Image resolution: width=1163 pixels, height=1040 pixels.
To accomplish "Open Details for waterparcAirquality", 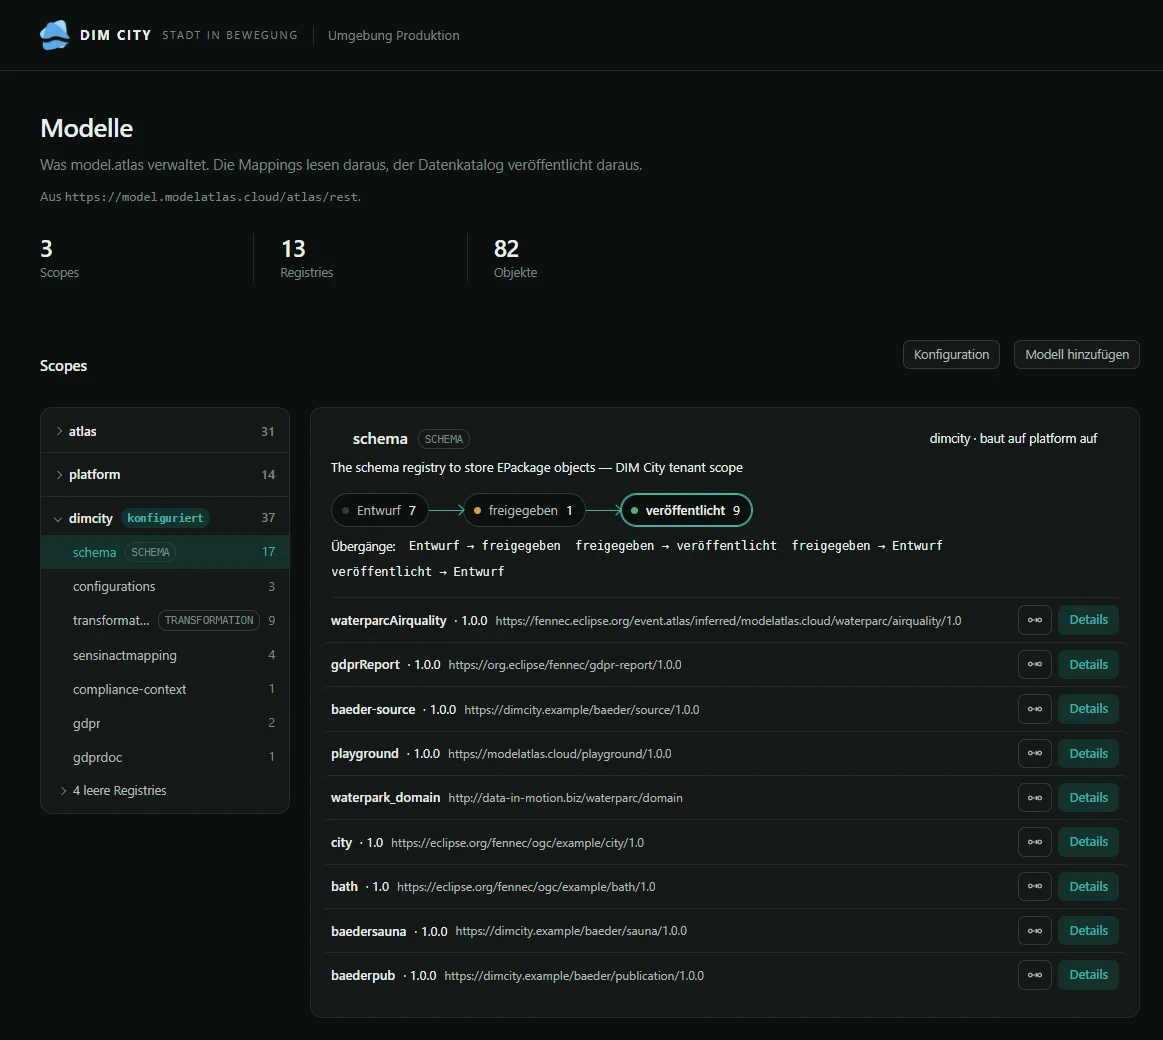I will click(x=1088, y=620).
